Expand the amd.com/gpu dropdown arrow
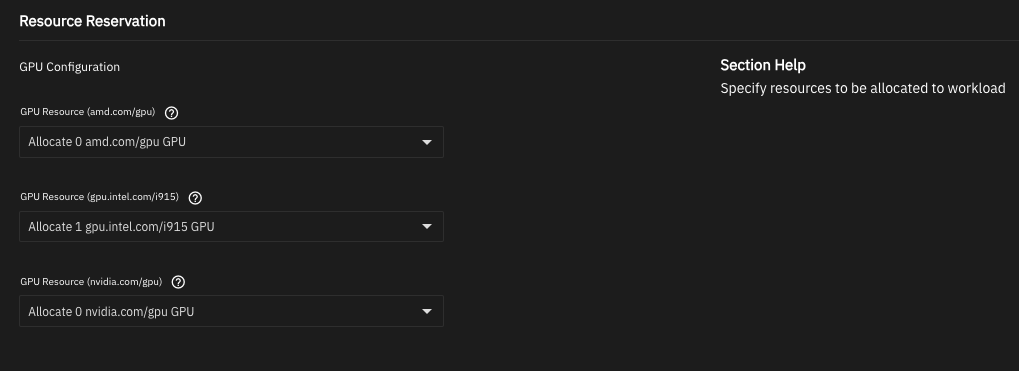Viewport: 1019px width, 371px height. (x=427, y=142)
